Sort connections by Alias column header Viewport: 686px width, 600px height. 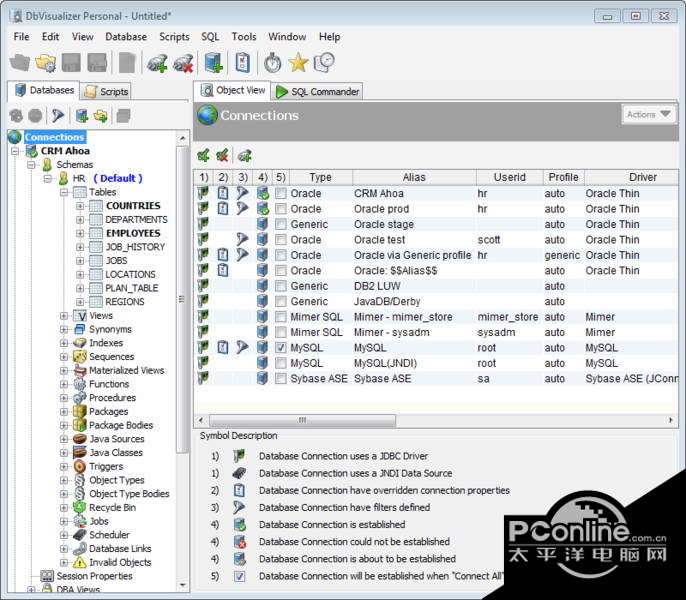414,177
